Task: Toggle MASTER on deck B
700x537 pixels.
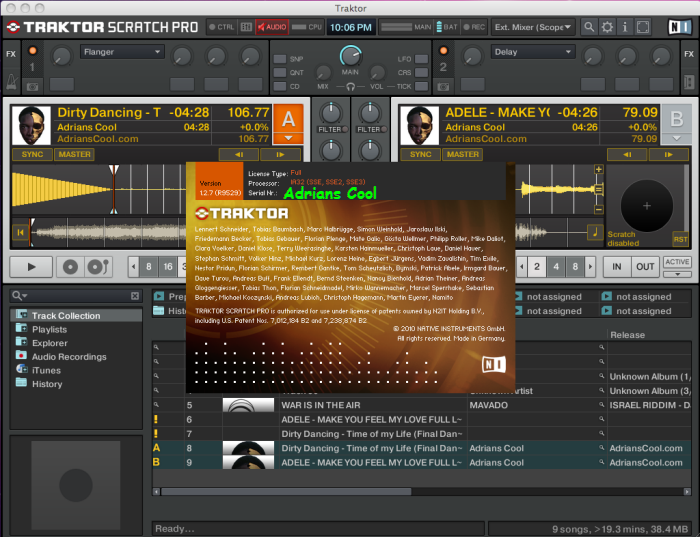Action: [x=462, y=154]
